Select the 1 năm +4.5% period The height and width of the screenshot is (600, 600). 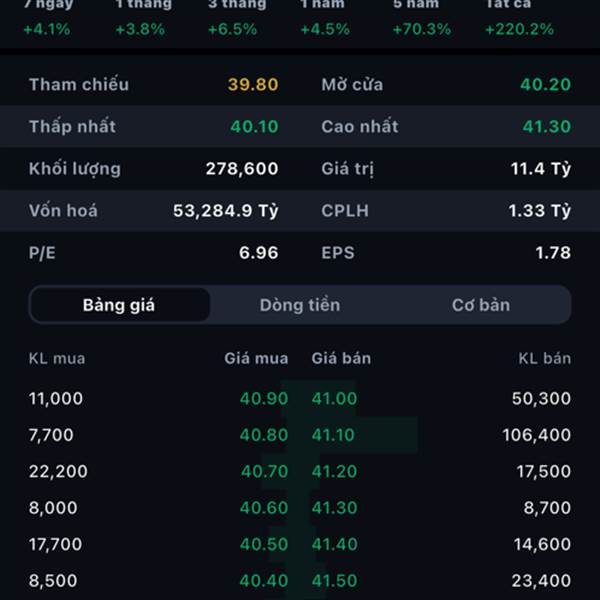[x=325, y=18]
